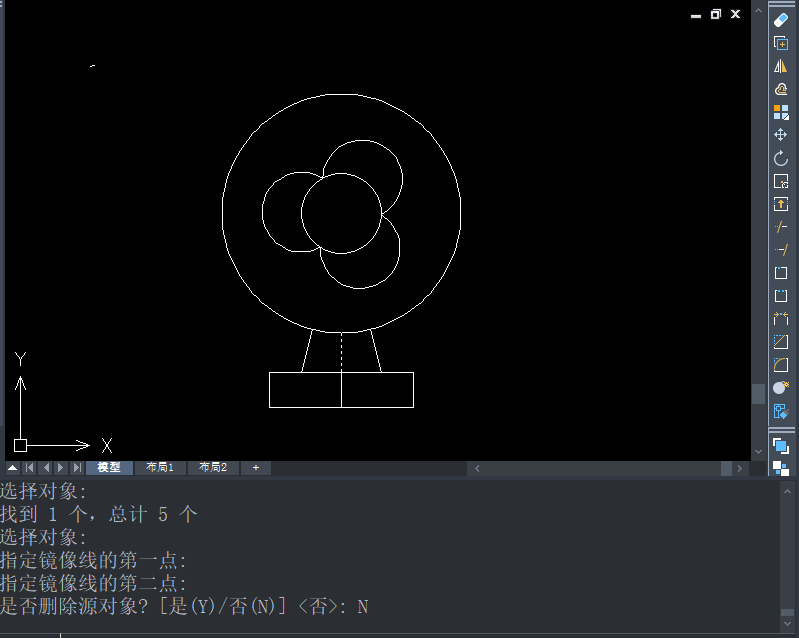
Task: Activate the Mirror tool
Action: pyautogui.click(x=781, y=66)
